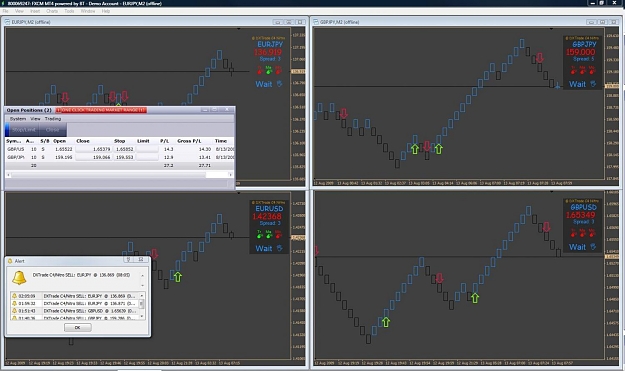Click the bell icon of the 01:59:32 alert
The width and height of the screenshot is (625, 371).
(14, 304)
